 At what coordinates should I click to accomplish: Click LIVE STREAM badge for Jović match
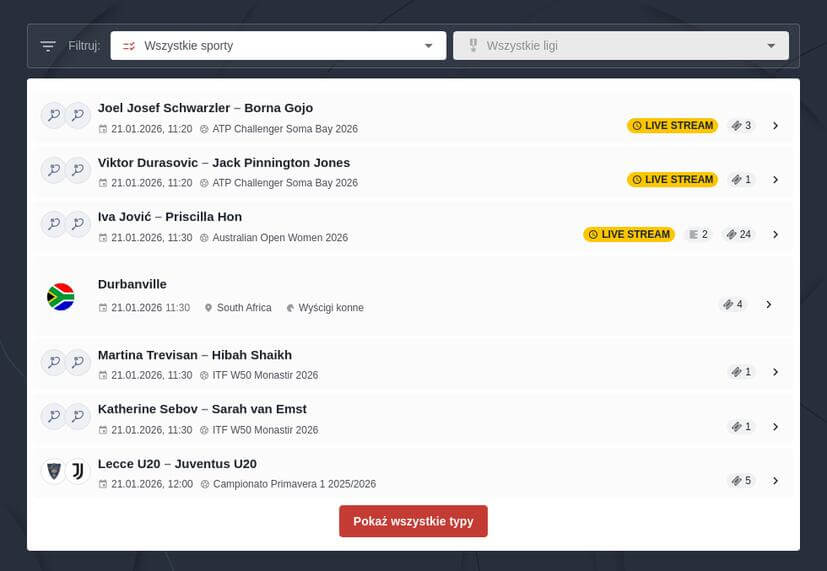629,235
